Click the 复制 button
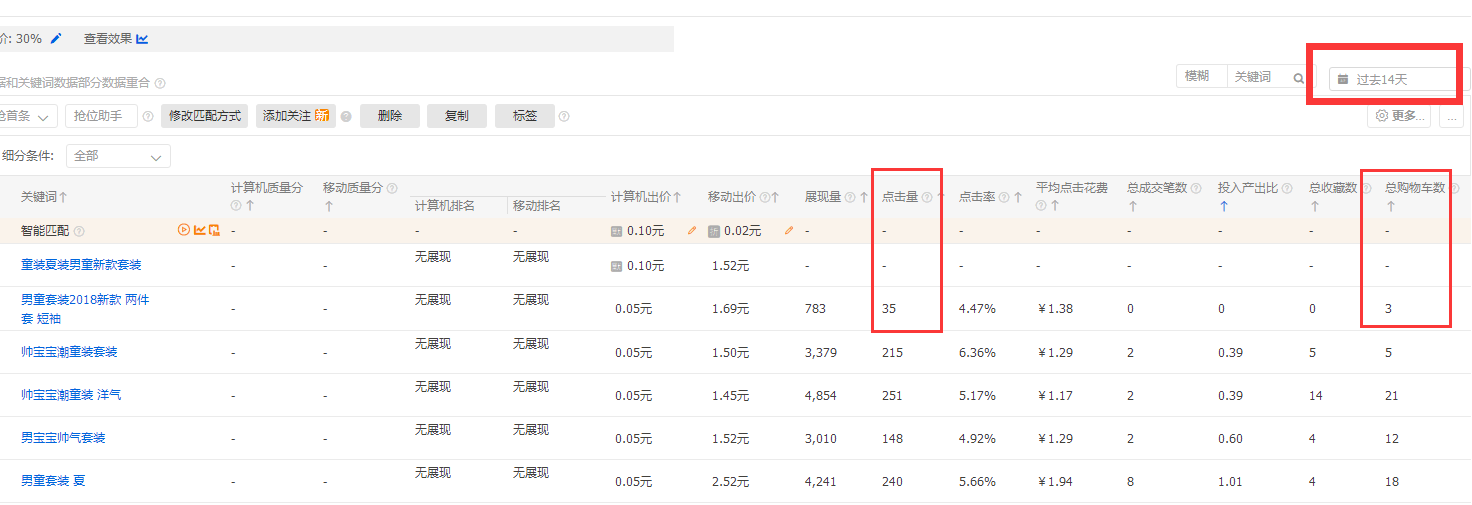1472x505 pixels. point(456,116)
